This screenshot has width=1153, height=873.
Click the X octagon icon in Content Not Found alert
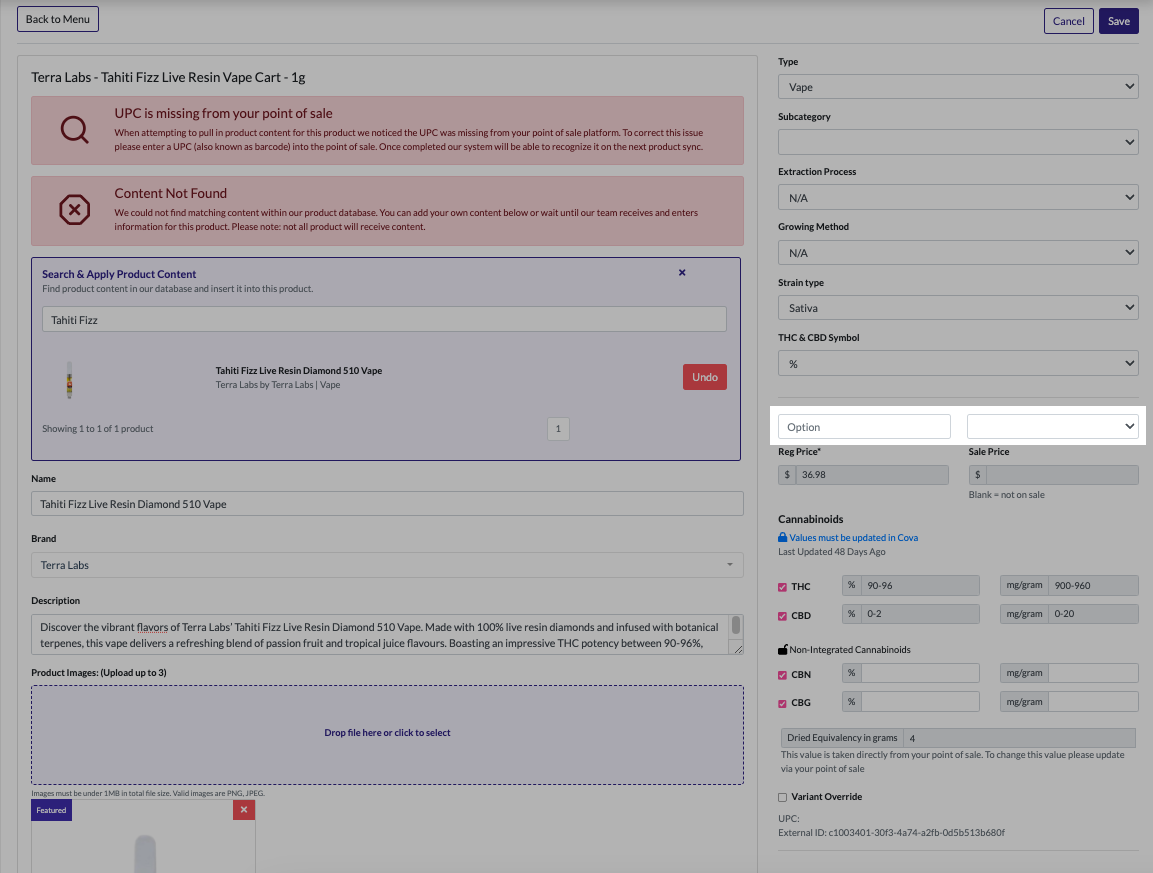(74, 210)
